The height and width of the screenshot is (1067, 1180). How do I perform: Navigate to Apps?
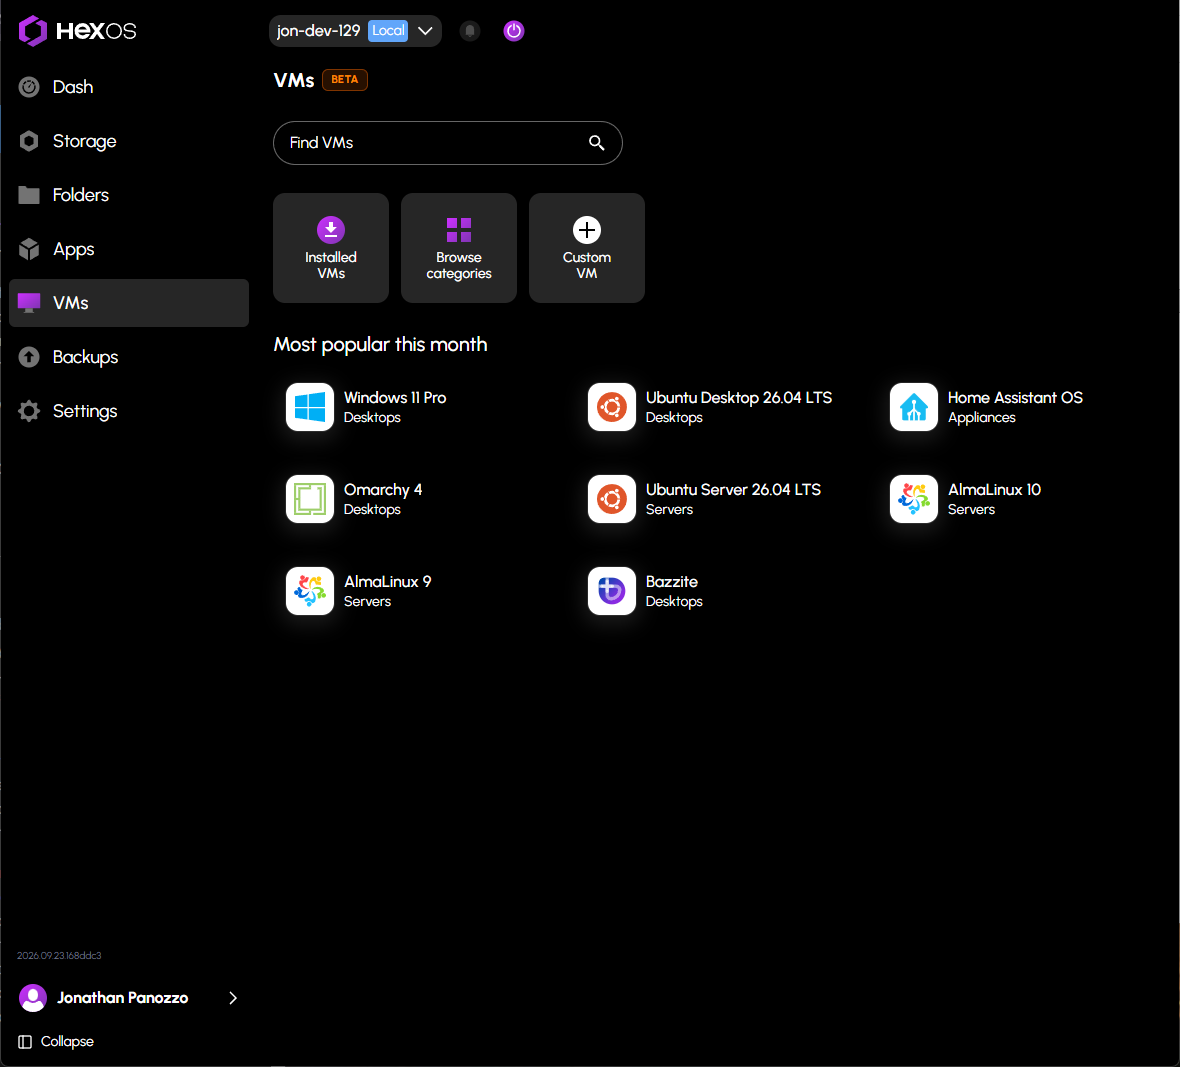click(129, 249)
